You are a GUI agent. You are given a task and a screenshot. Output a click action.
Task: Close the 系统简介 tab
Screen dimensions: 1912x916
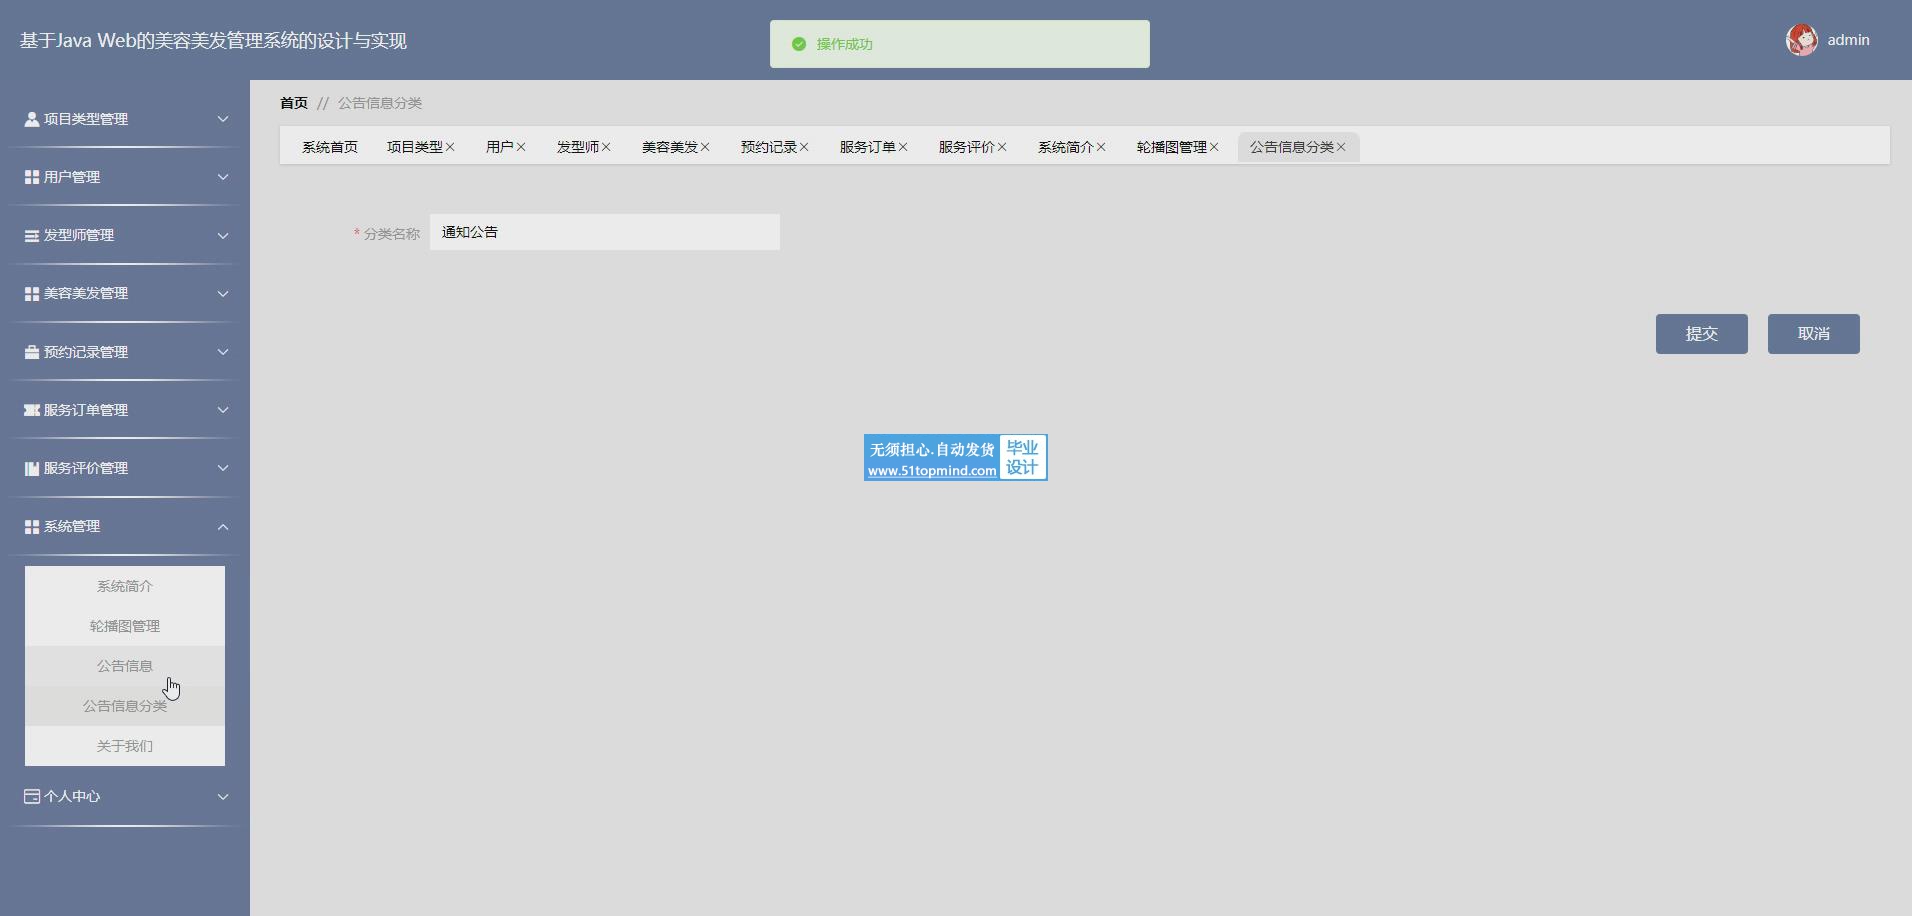click(1101, 147)
